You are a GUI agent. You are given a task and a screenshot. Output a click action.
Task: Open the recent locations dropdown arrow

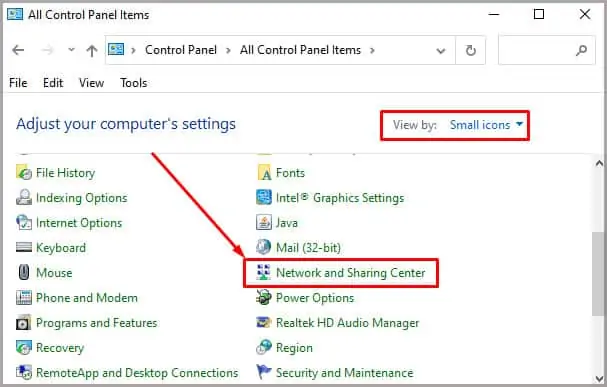71,50
